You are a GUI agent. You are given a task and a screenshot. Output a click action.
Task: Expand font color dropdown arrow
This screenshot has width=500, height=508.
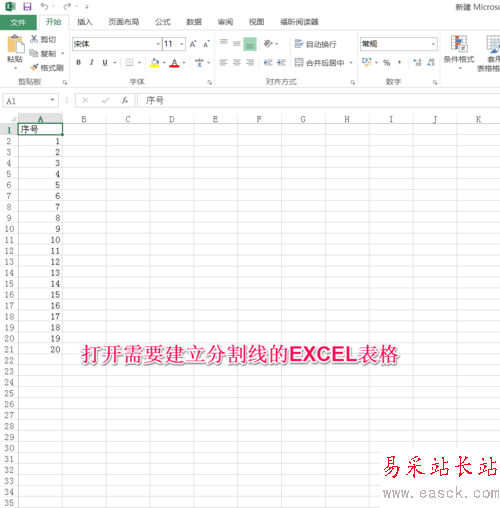pyautogui.click(x=184, y=62)
